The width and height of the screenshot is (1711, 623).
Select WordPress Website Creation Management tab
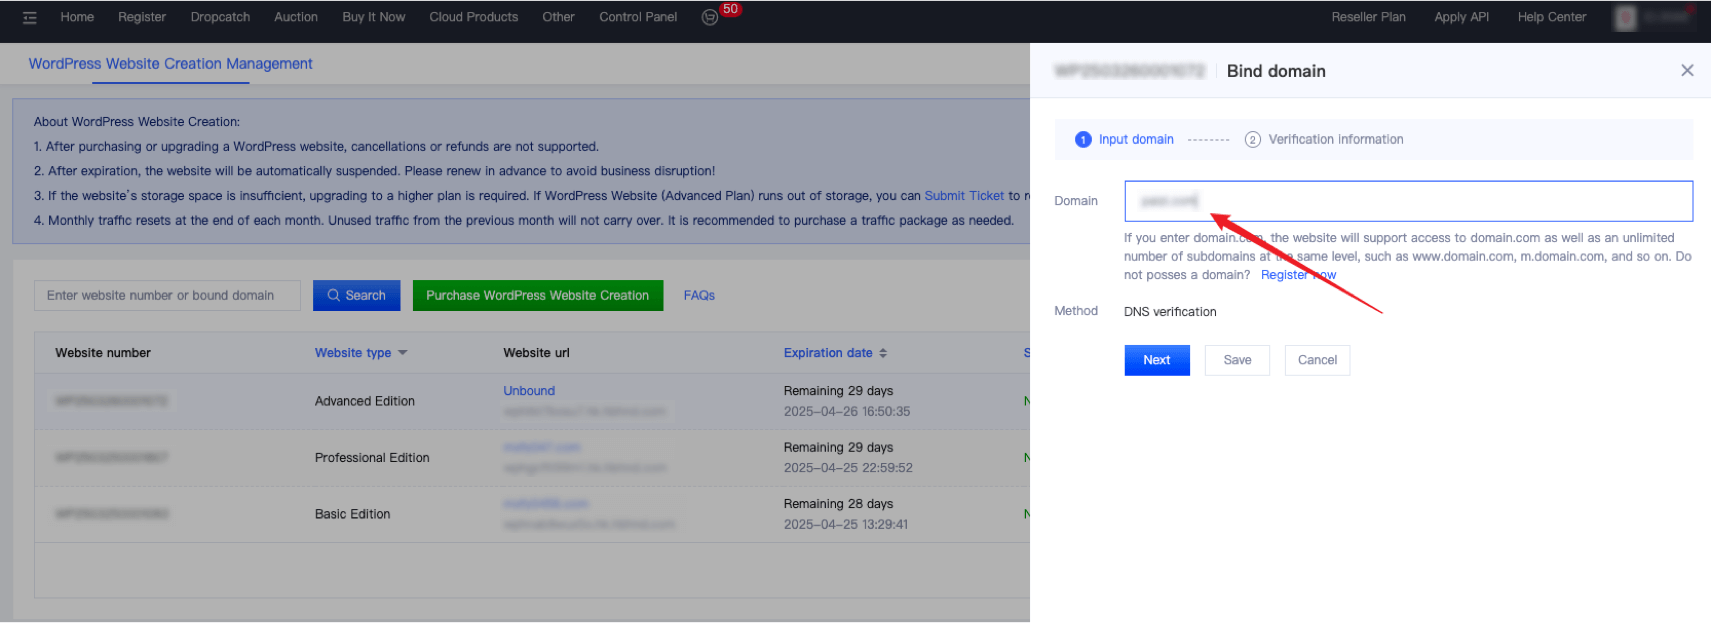coord(170,64)
